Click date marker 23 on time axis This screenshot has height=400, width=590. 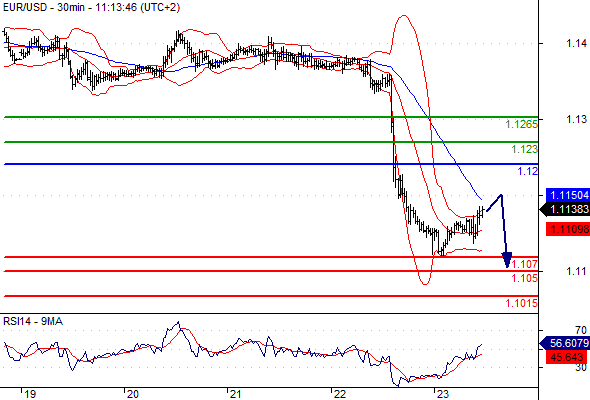coord(442,394)
